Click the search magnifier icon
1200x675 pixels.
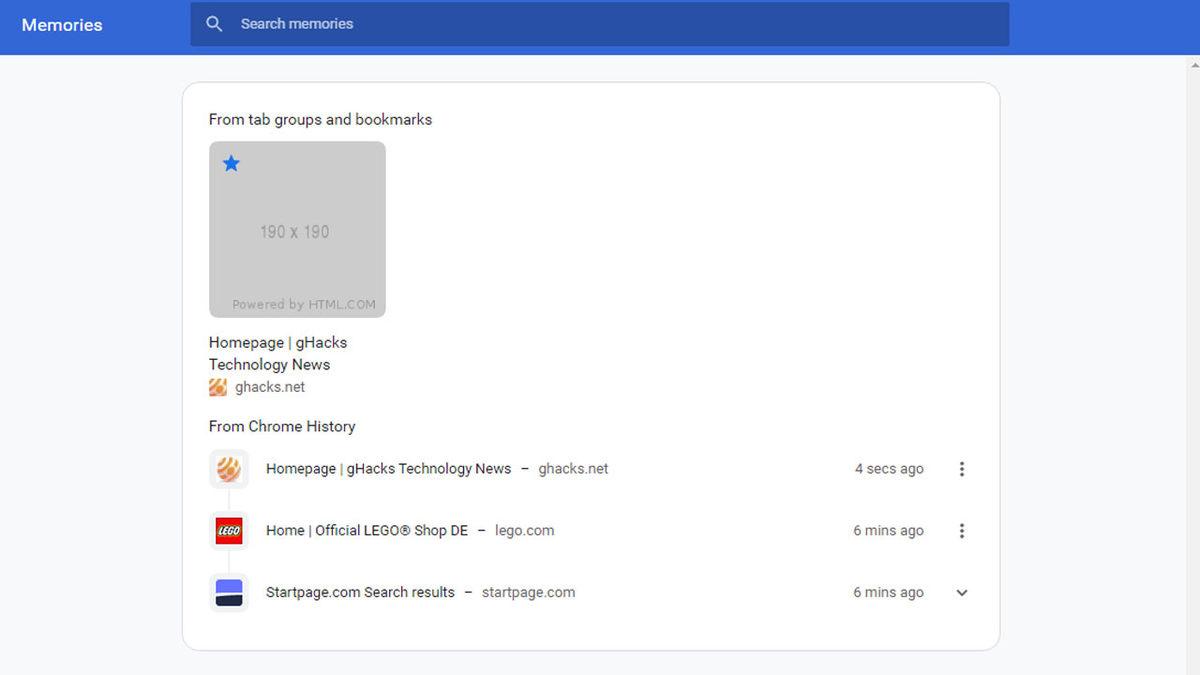[x=214, y=23]
